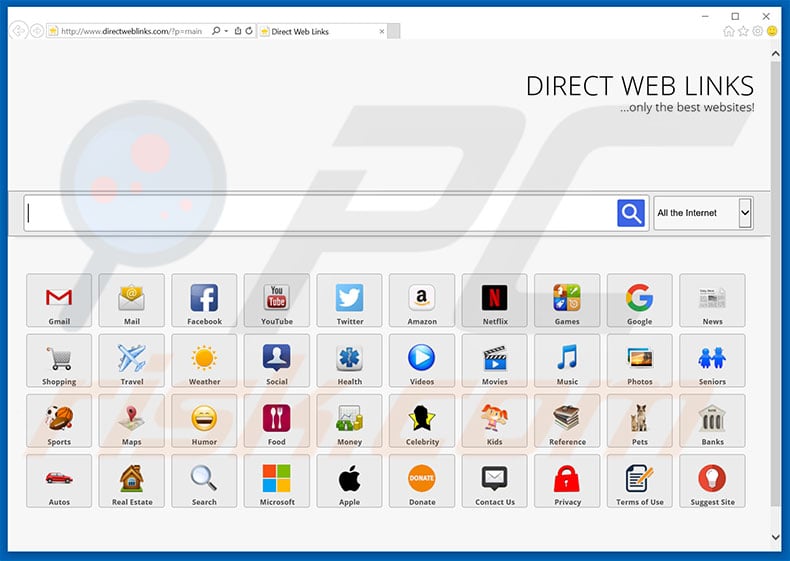Select the Shopping cart tile
The height and width of the screenshot is (561, 790).
tap(59, 360)
